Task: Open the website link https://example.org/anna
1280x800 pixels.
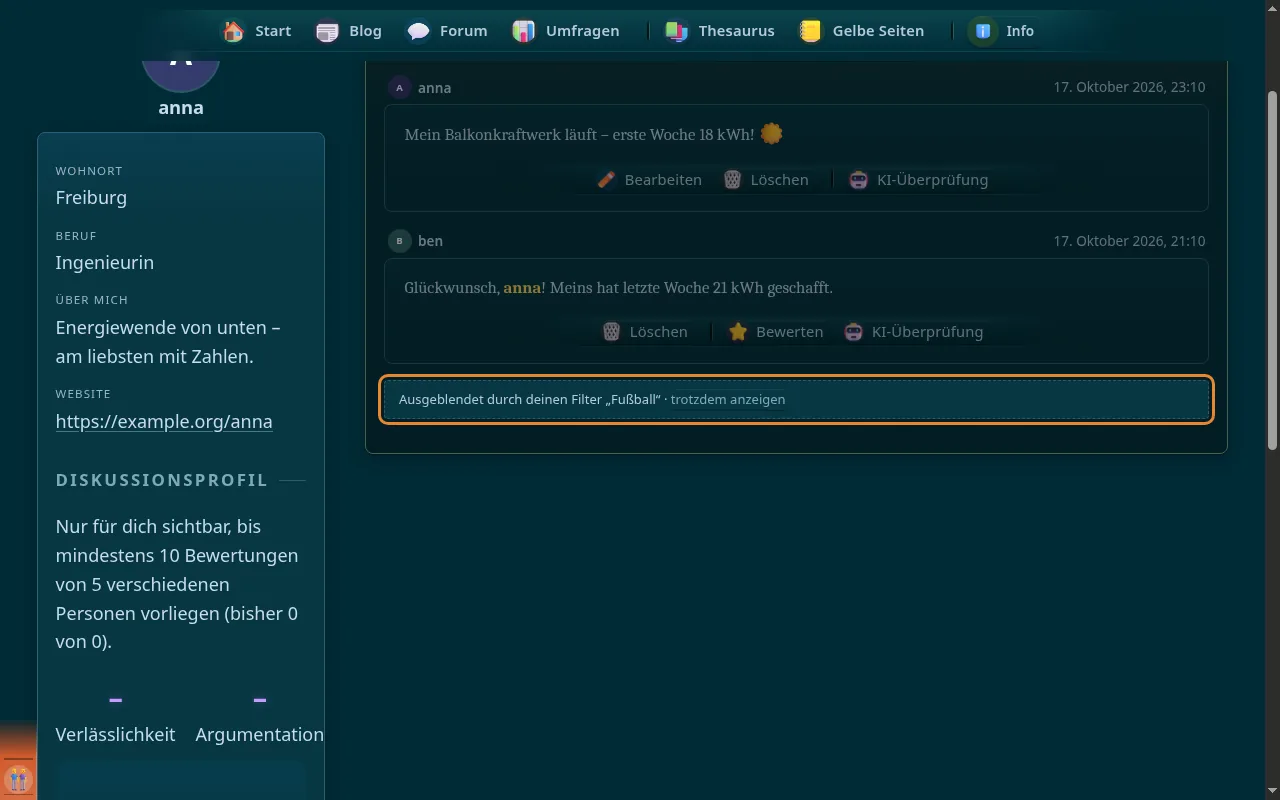Action: (x=164, y=421)
